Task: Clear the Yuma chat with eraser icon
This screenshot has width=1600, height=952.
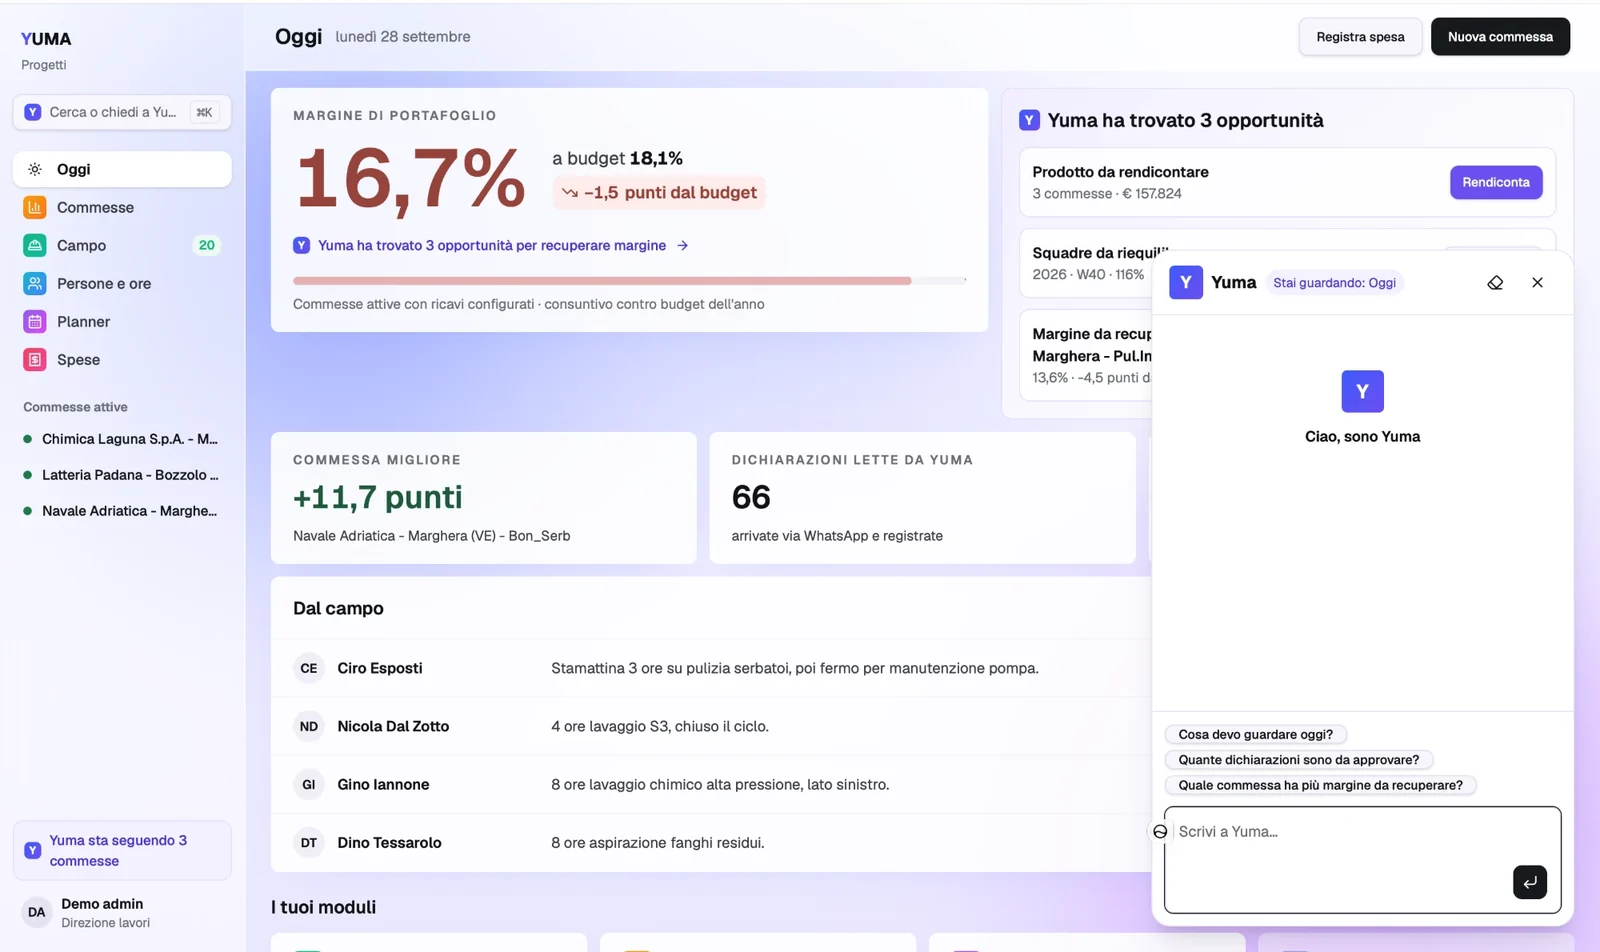Action: (1495, 283)
